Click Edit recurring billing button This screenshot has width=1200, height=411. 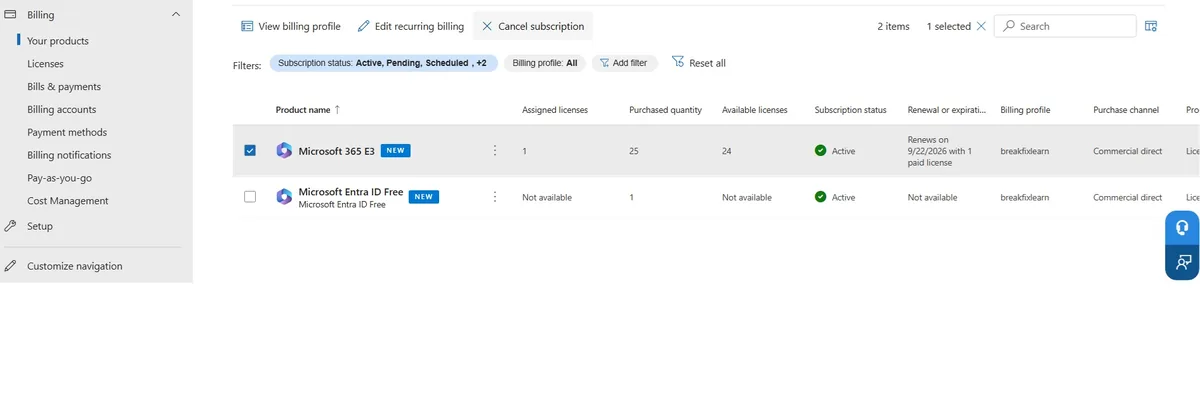coord(411,26)
